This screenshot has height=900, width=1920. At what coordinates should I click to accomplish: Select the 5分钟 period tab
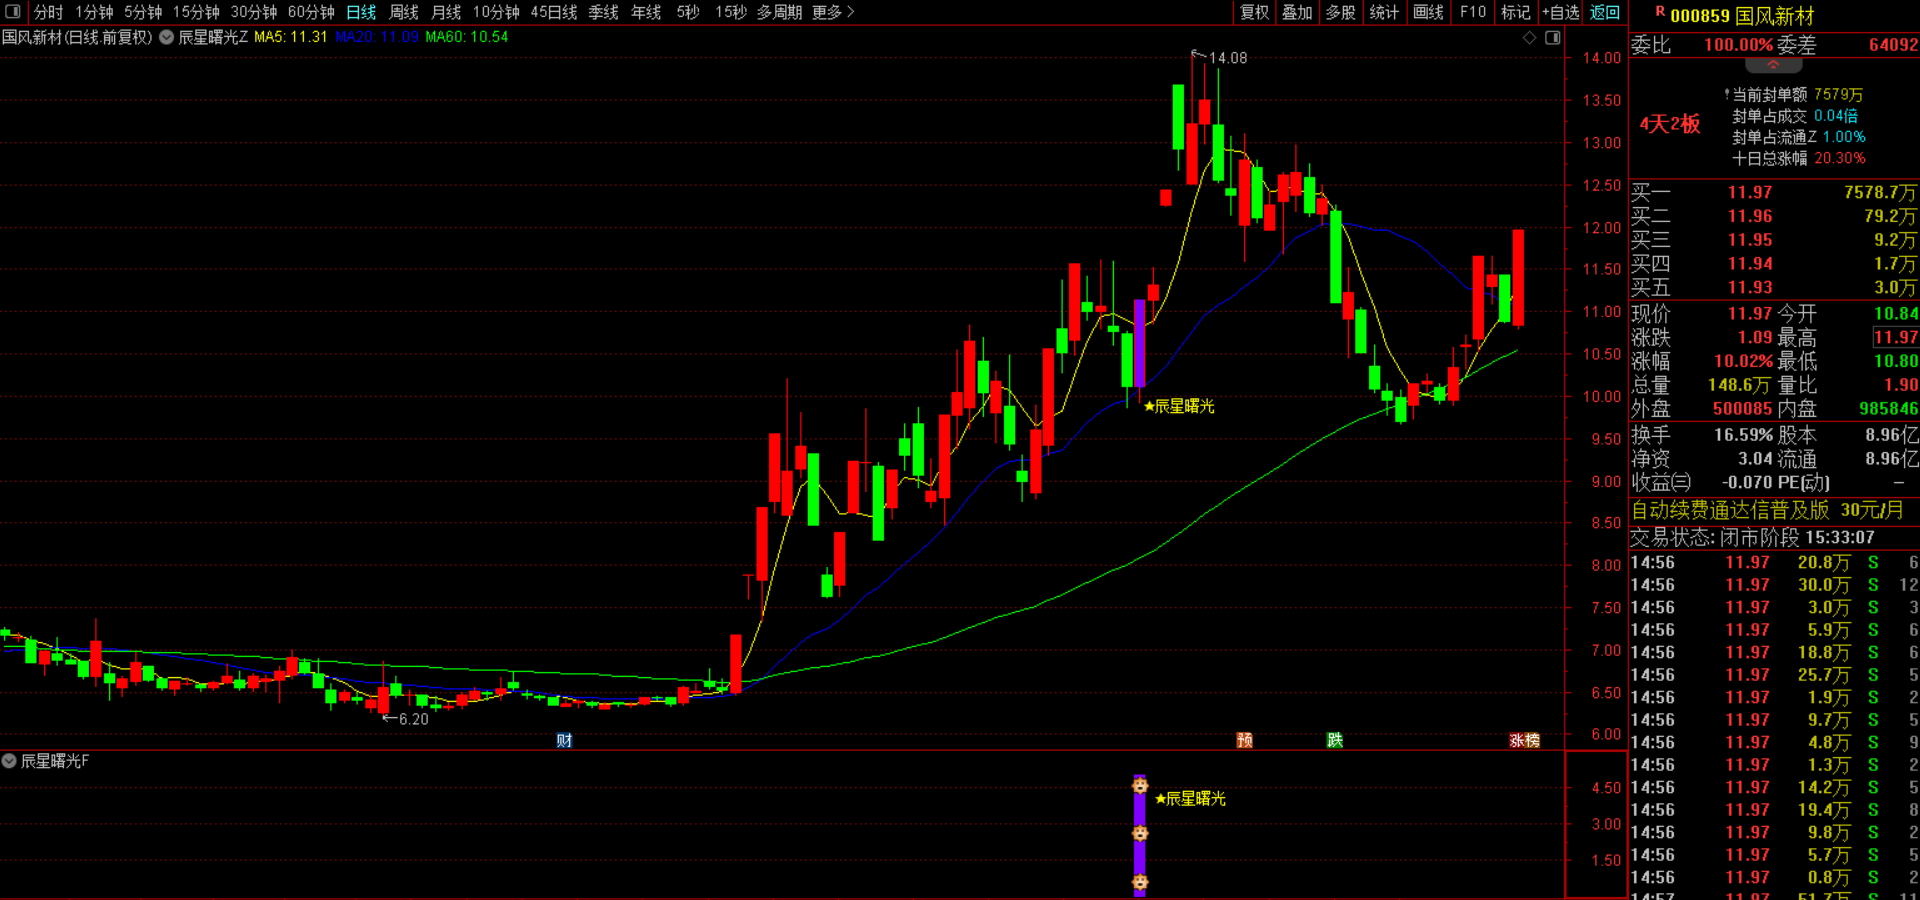pyautogui.click(x=143, y=12)
